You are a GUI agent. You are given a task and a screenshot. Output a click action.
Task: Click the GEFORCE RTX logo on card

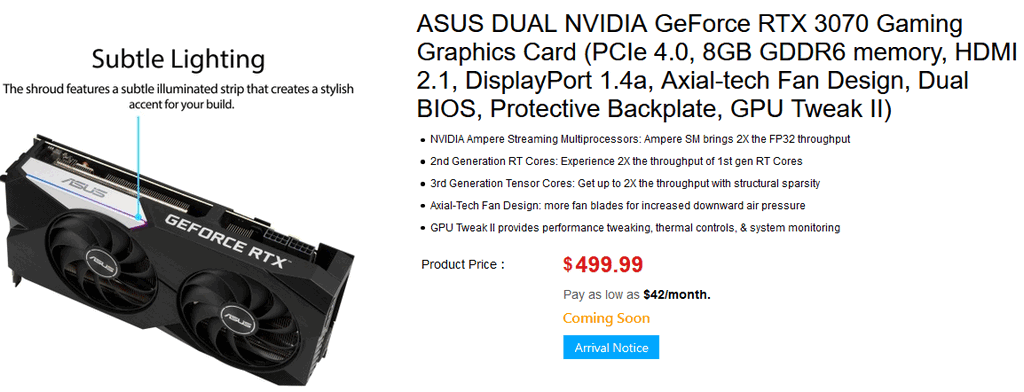pos(225,240)
